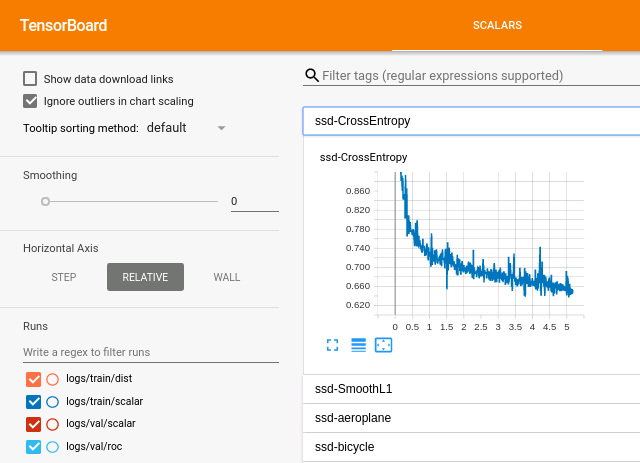The image size is (640, 463).
Task: Set horizontal axis to WALL
Action: point(227,277)
